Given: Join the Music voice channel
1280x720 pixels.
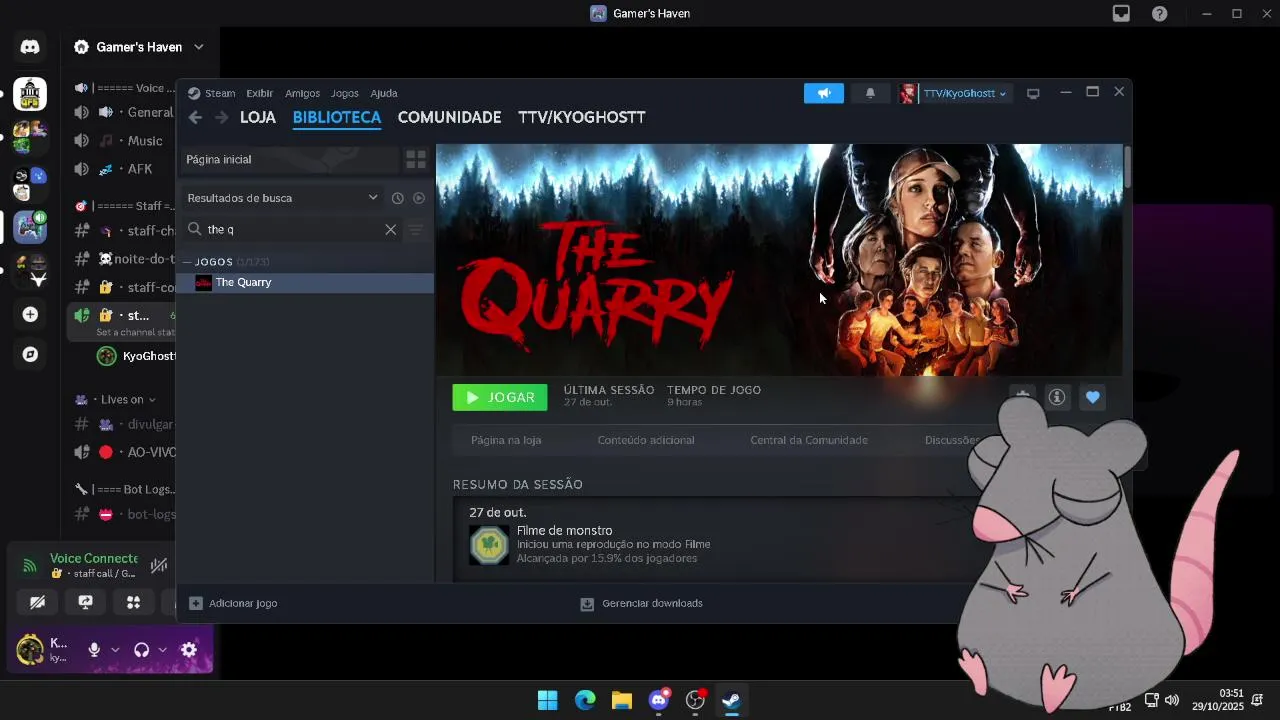Looking at the screenshot, I should click(124, 140).
